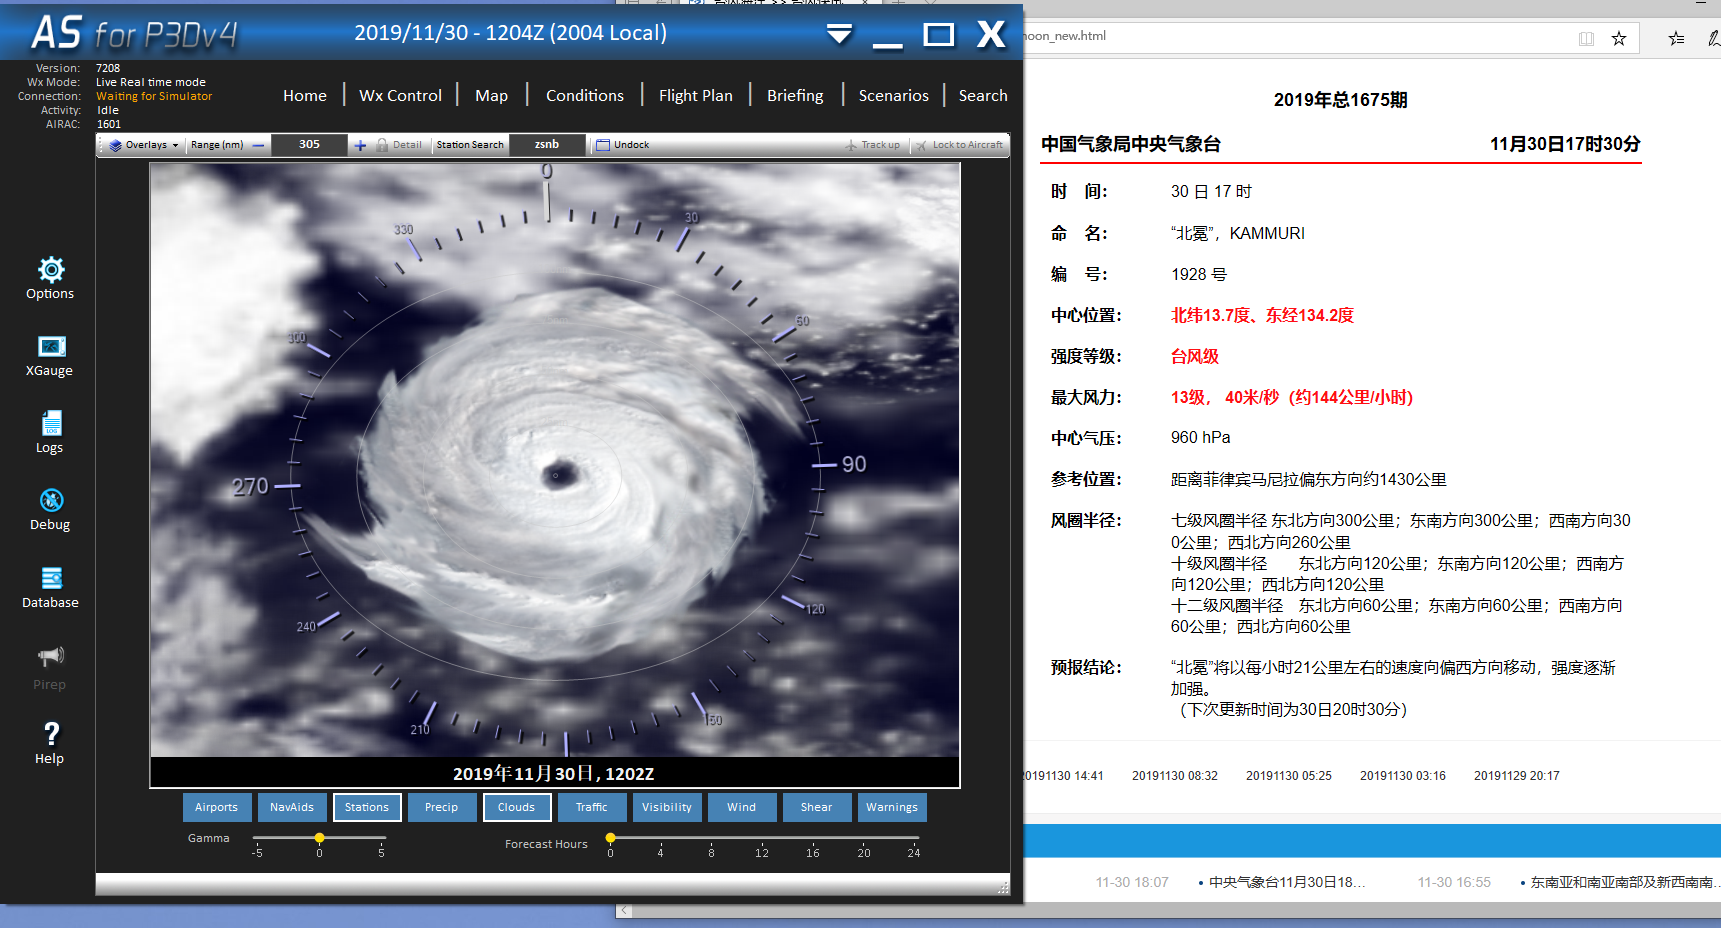Click the typhoon eye on satellite map

[559, 474]
